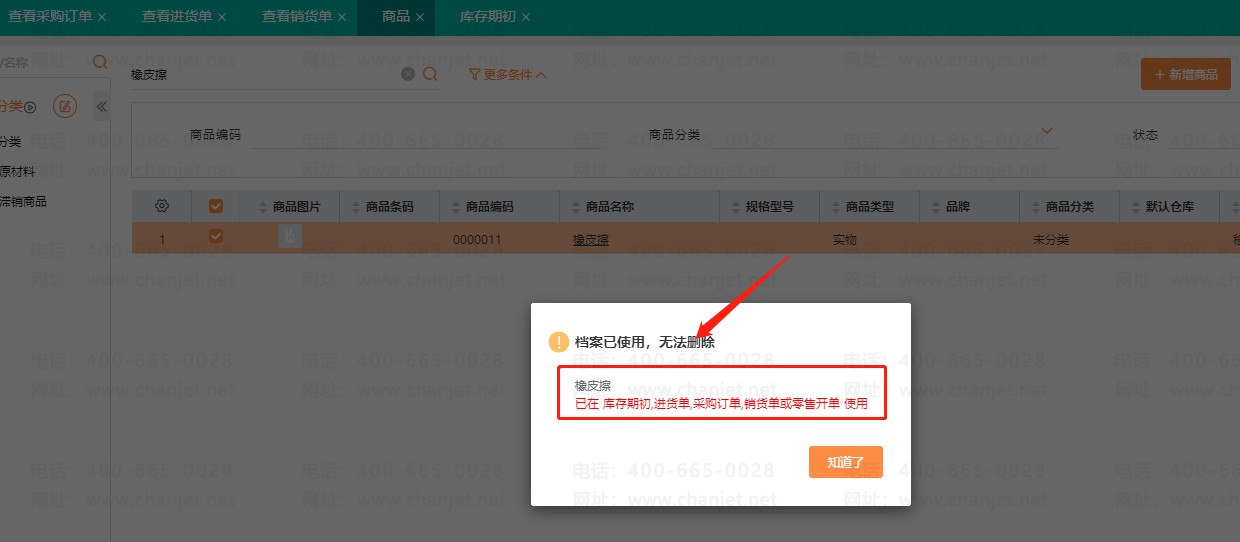This screenshot has width=1240, height=542.
Task: Click the 实物 product type cell
Action: point(845,240)
